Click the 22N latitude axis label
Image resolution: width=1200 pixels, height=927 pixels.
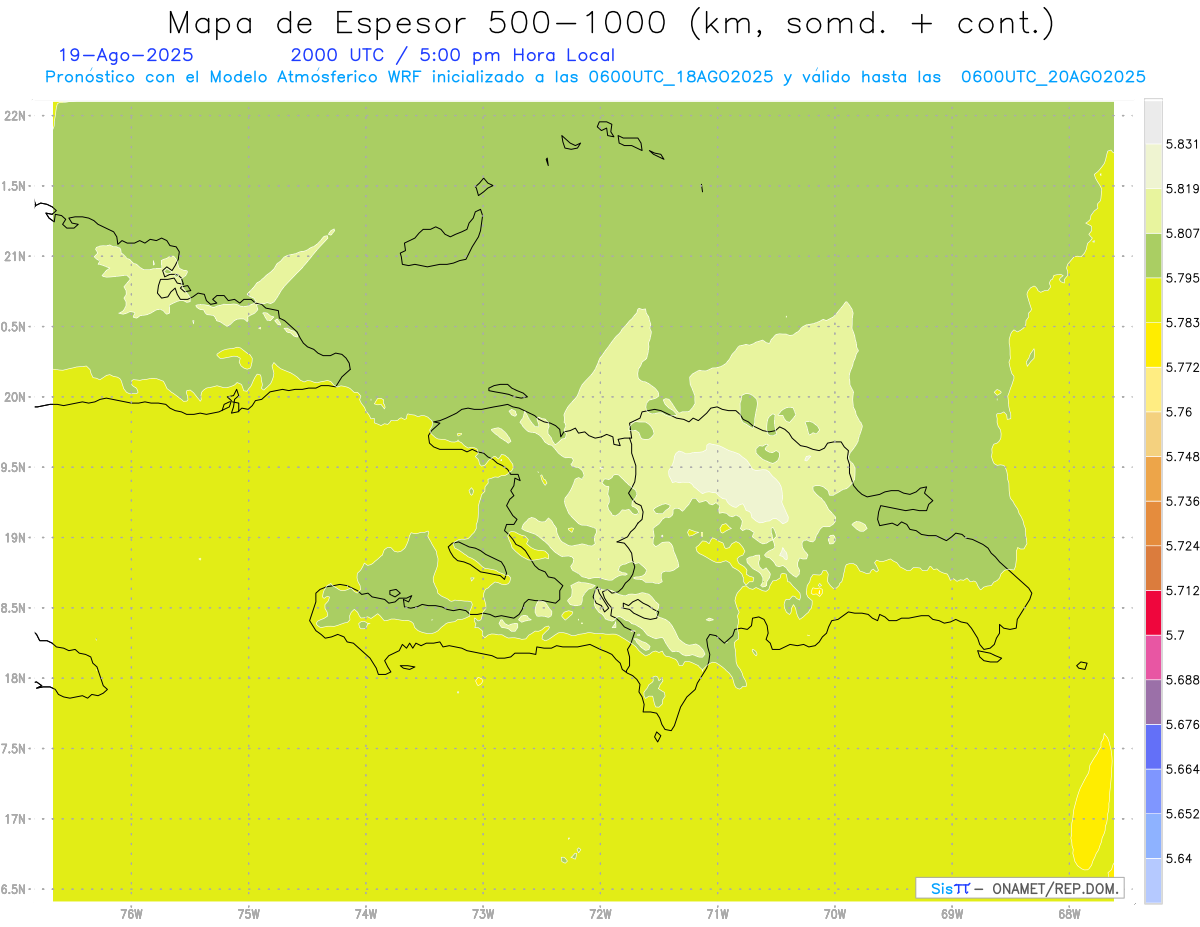tap(16, 116)
